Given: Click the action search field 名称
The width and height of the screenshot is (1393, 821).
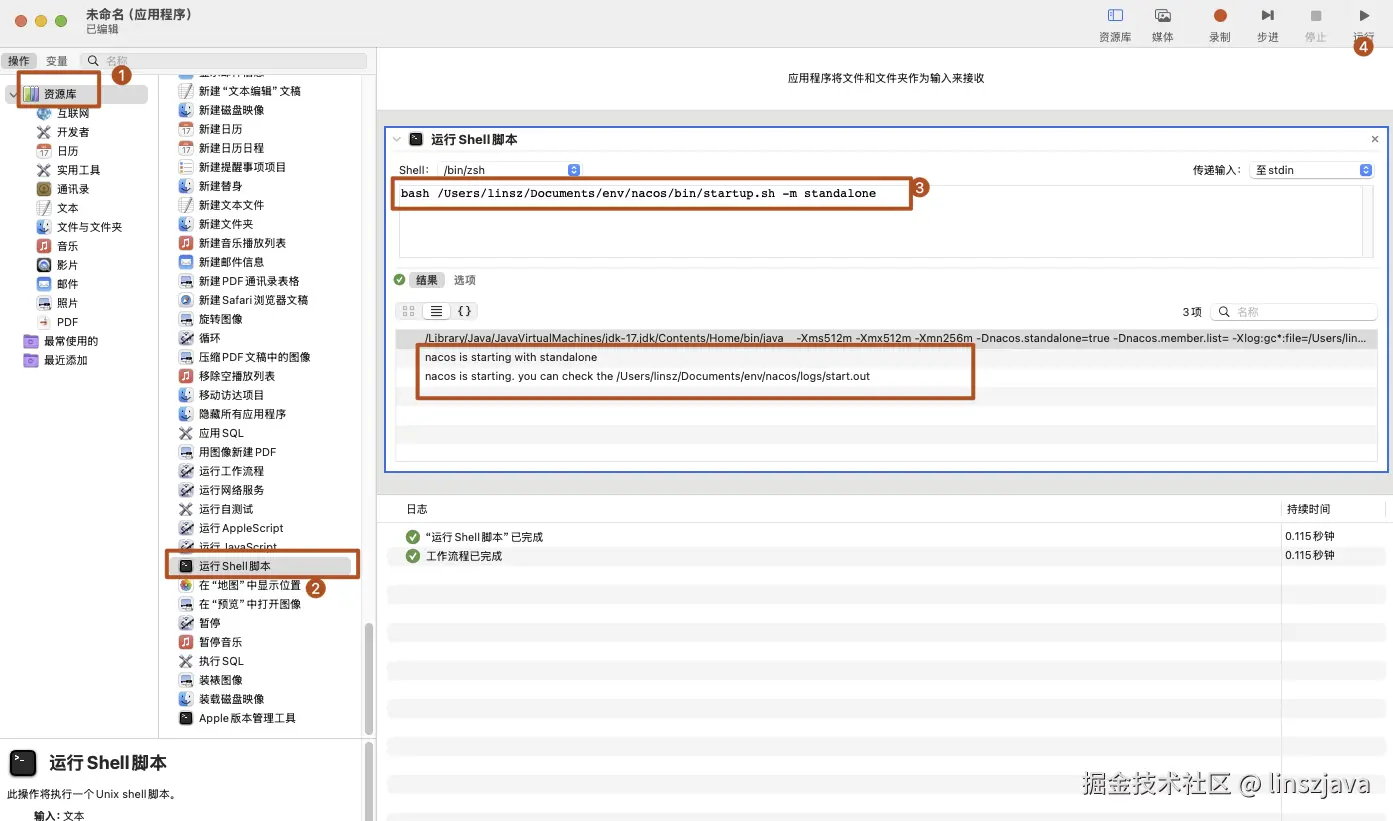Looking at the screenshot, I should point(224,61).
